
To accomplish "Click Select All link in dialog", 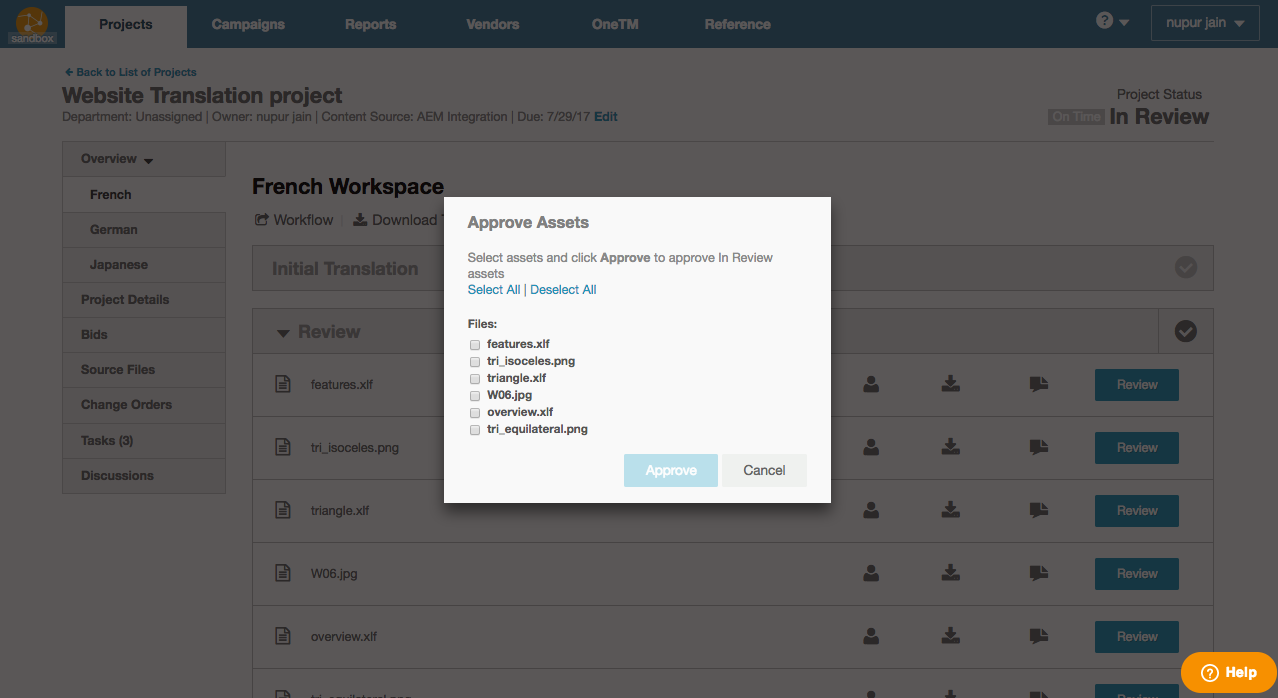I will [494, 290].
